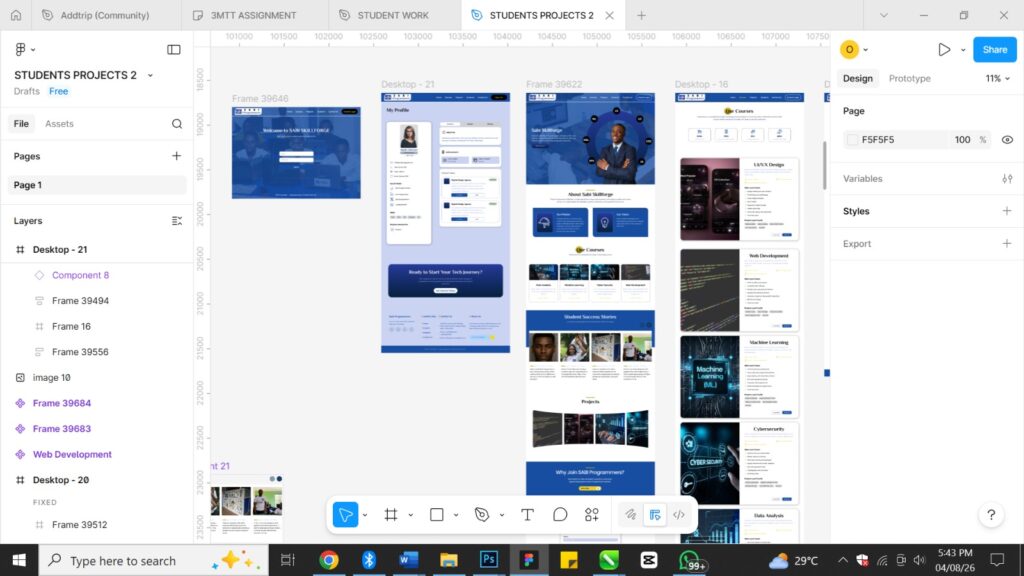Click the Present play icon
1024x576 pixels.
[944, 49]
